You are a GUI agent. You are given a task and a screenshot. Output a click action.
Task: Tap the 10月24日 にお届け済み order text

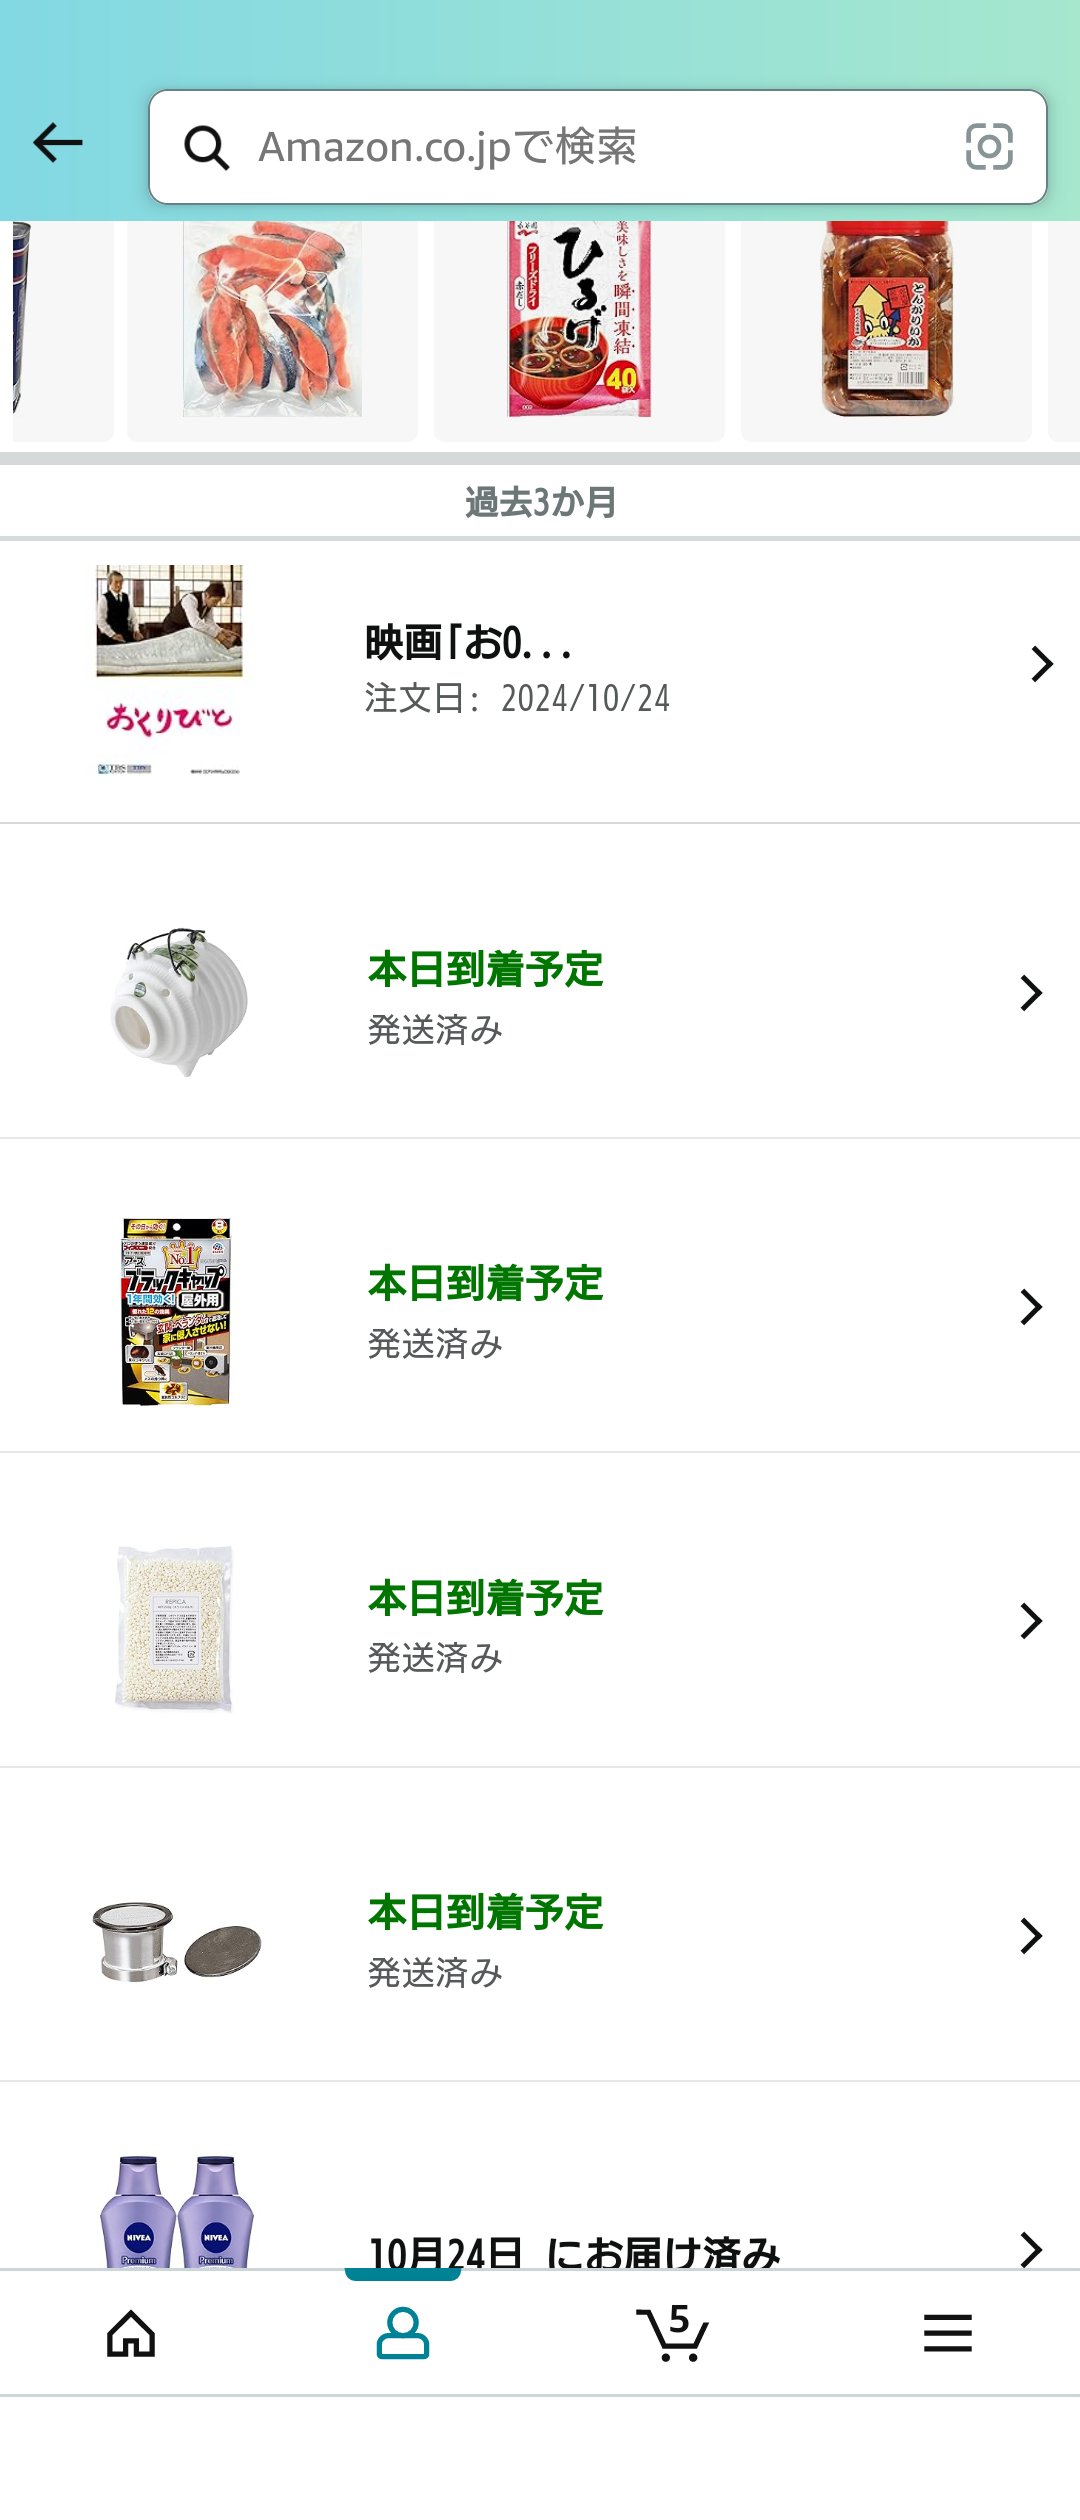pos(574,2252)
